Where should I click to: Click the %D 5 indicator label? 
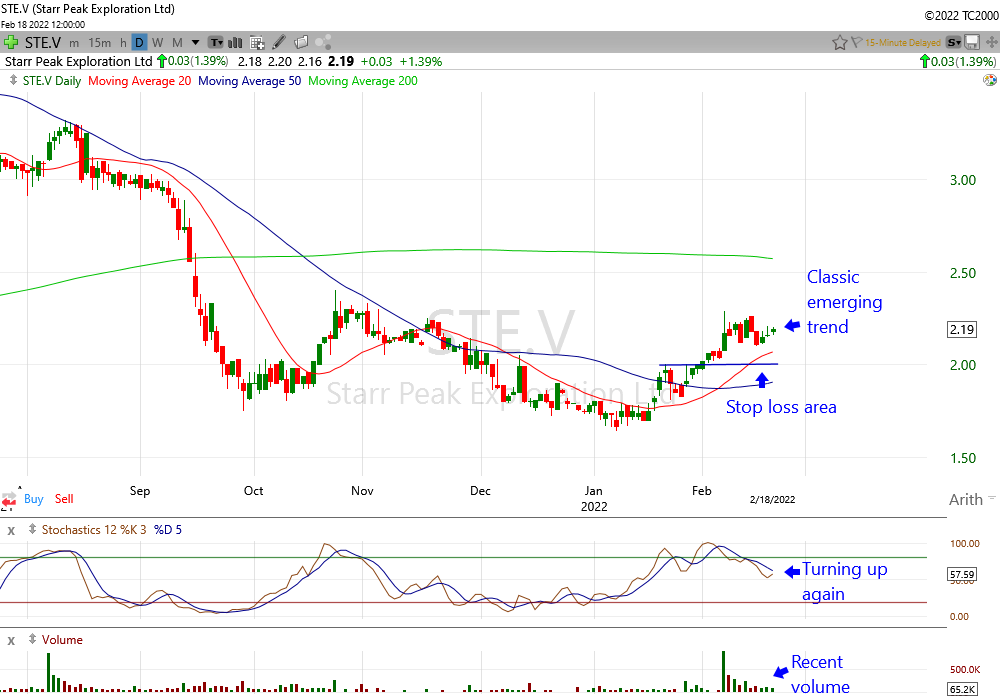(168, 530)
